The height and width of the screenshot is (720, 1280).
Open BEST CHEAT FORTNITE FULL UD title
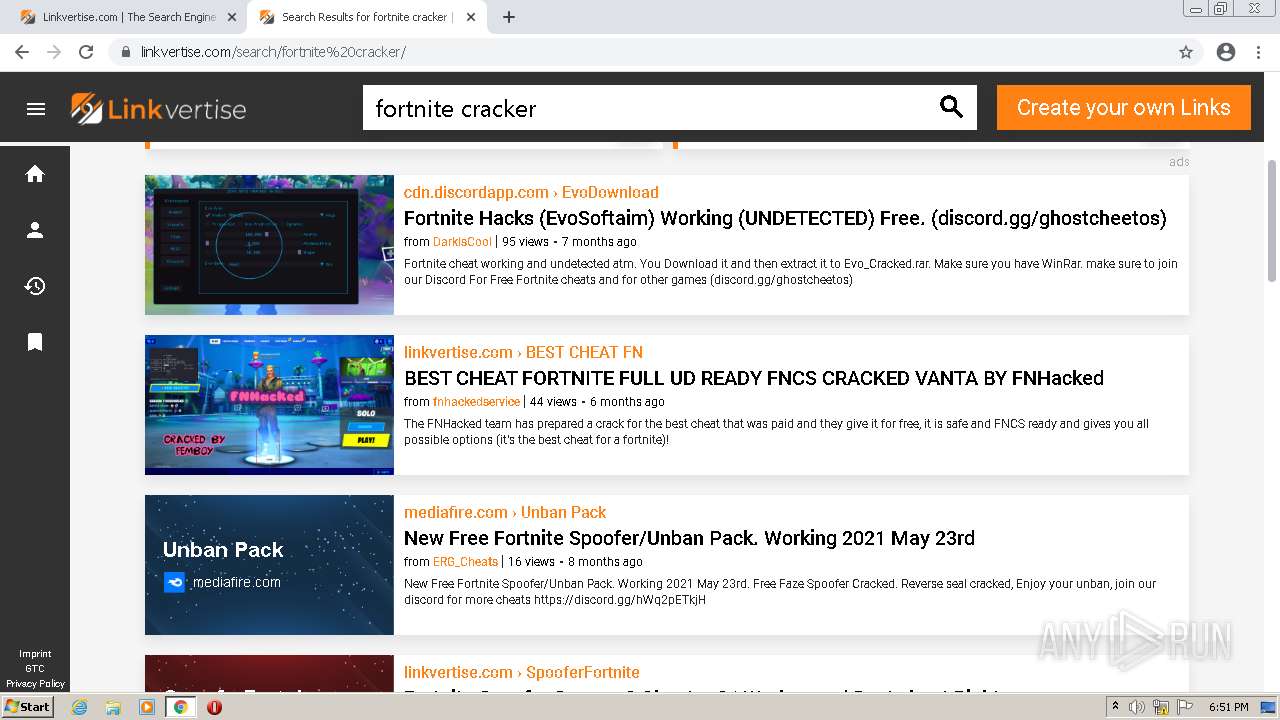(754, 378)
